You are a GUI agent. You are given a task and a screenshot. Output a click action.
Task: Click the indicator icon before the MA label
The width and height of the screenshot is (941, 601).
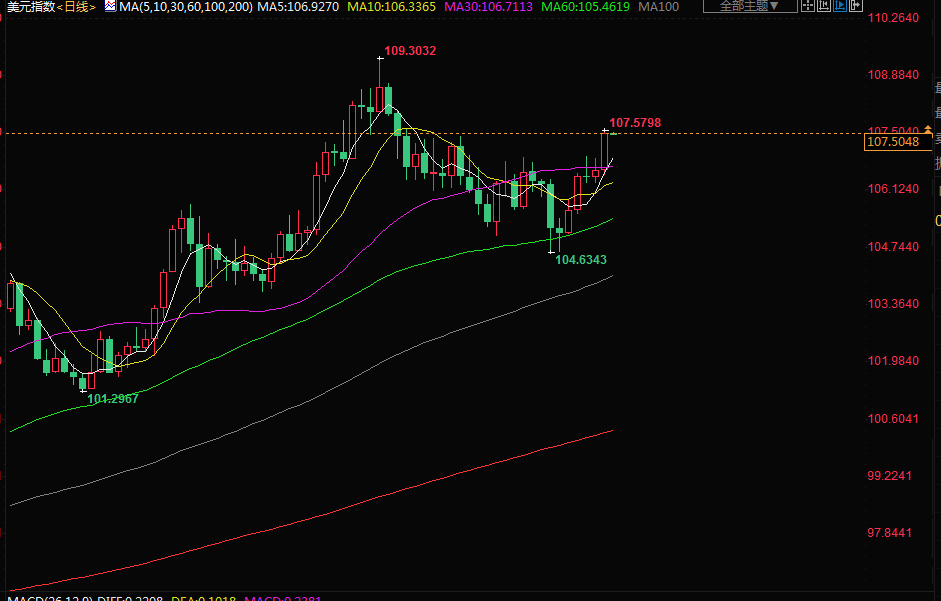pos(111,7)
